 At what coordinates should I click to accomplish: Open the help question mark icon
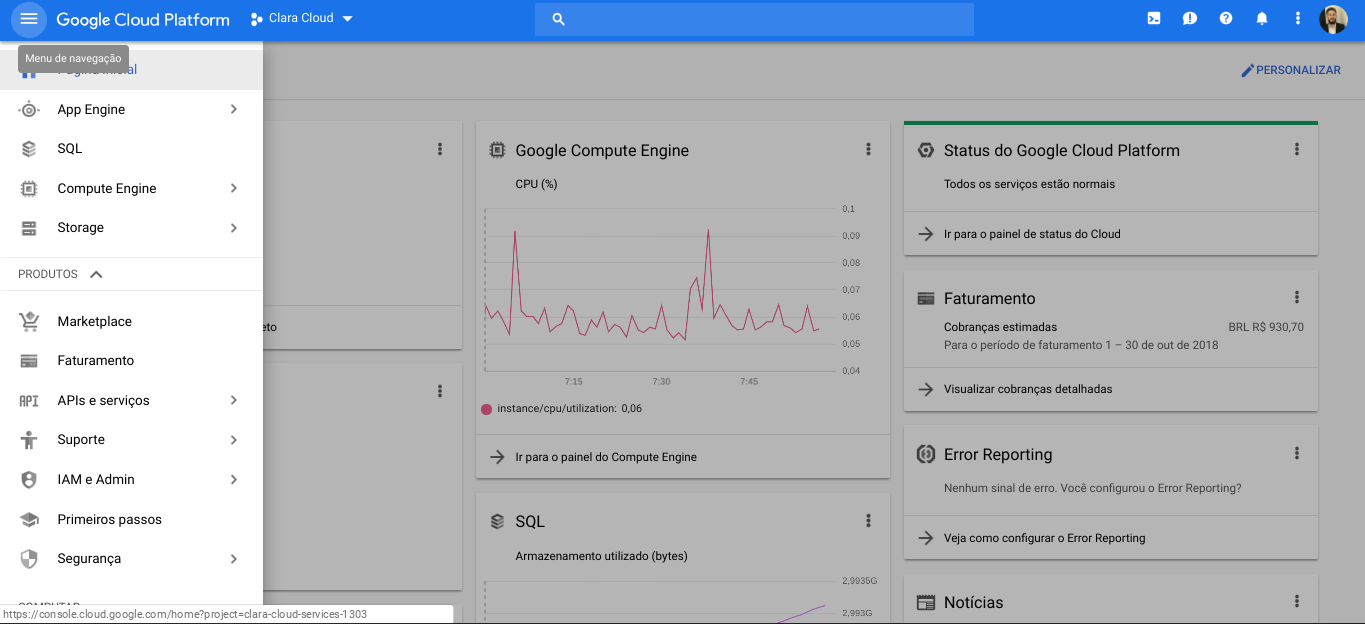click(x=1226, y=18)
